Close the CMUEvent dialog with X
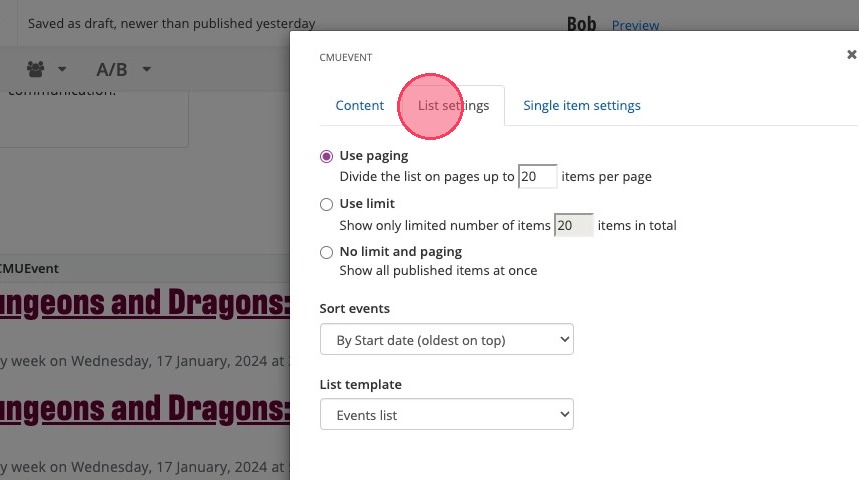 point(851,56)
